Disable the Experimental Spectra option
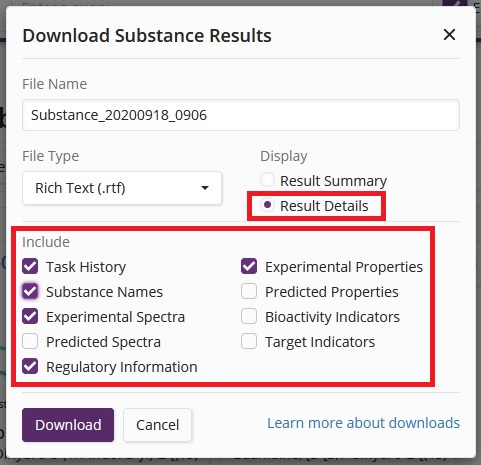This screenshot has width=481, height=465. click(x=30, y=316)
